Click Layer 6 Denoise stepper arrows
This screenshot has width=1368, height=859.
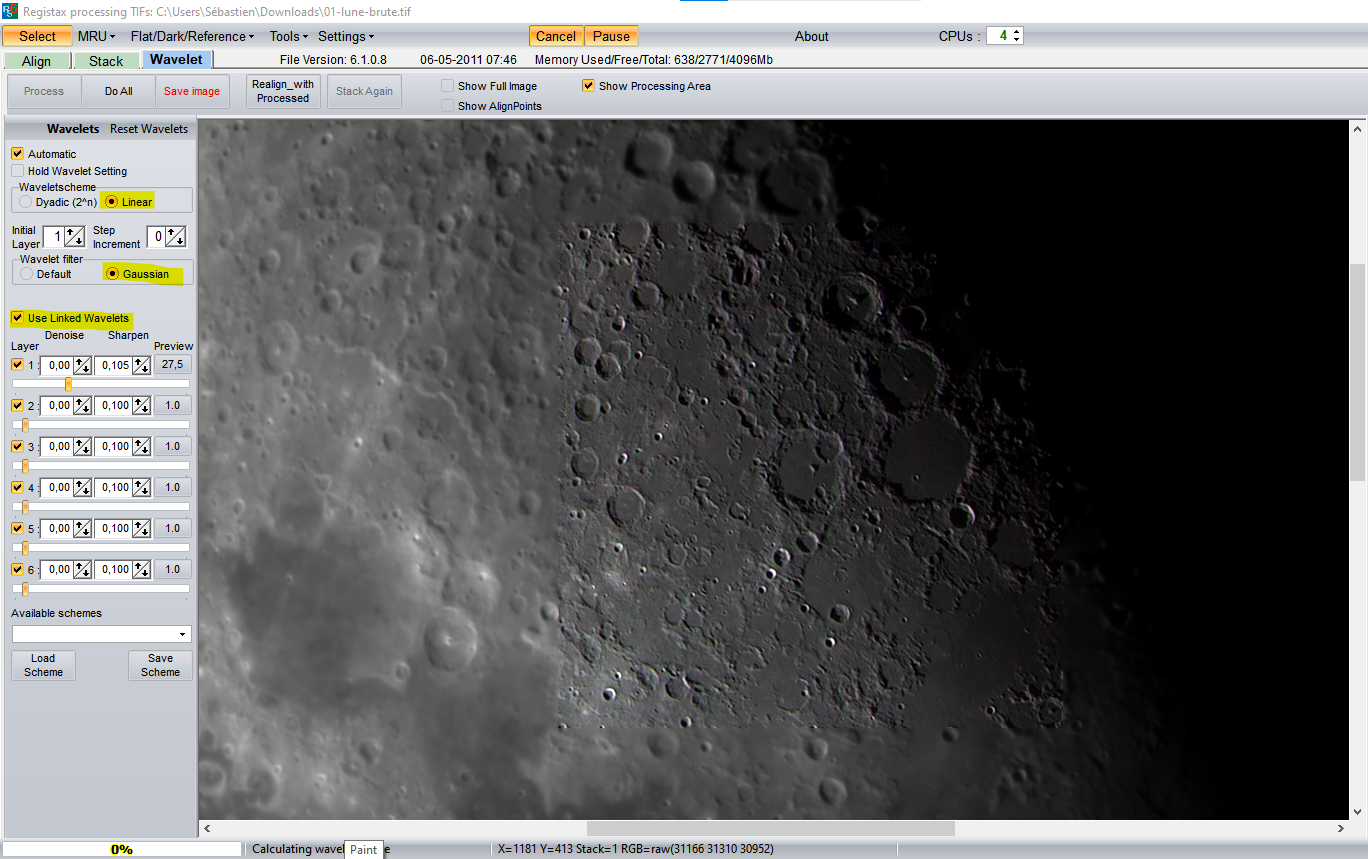pos(82,570)
